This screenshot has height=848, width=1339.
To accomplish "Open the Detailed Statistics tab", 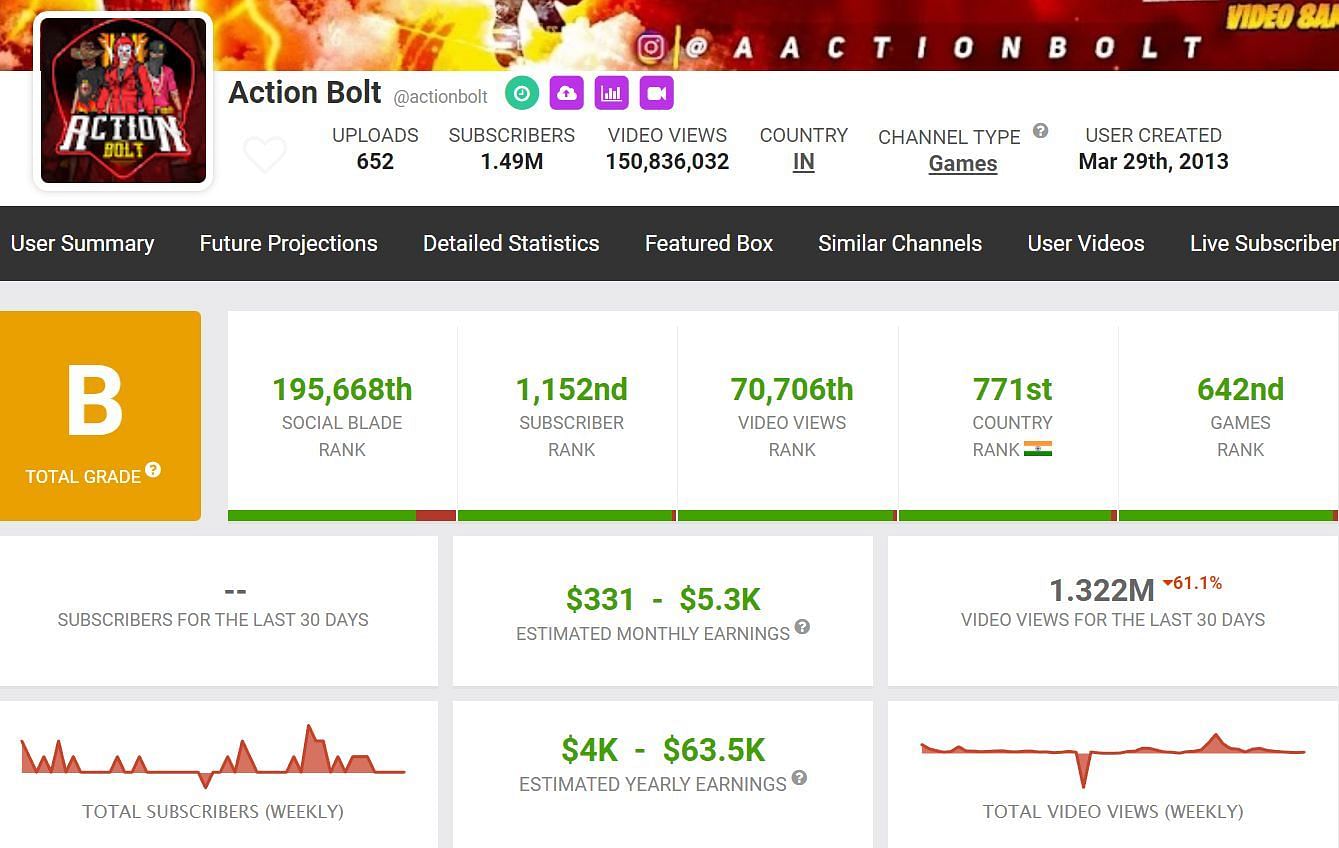I will 511,243.
